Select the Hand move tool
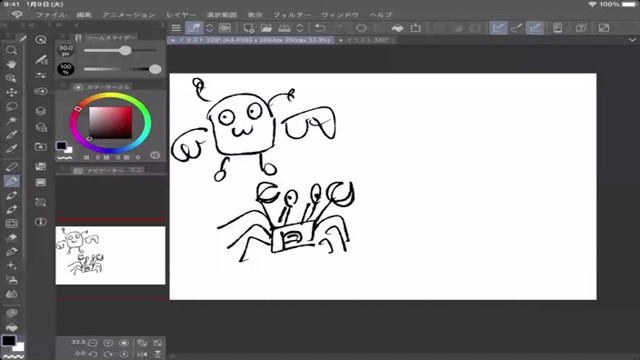The image size is (640, 360). coord(11,64)
